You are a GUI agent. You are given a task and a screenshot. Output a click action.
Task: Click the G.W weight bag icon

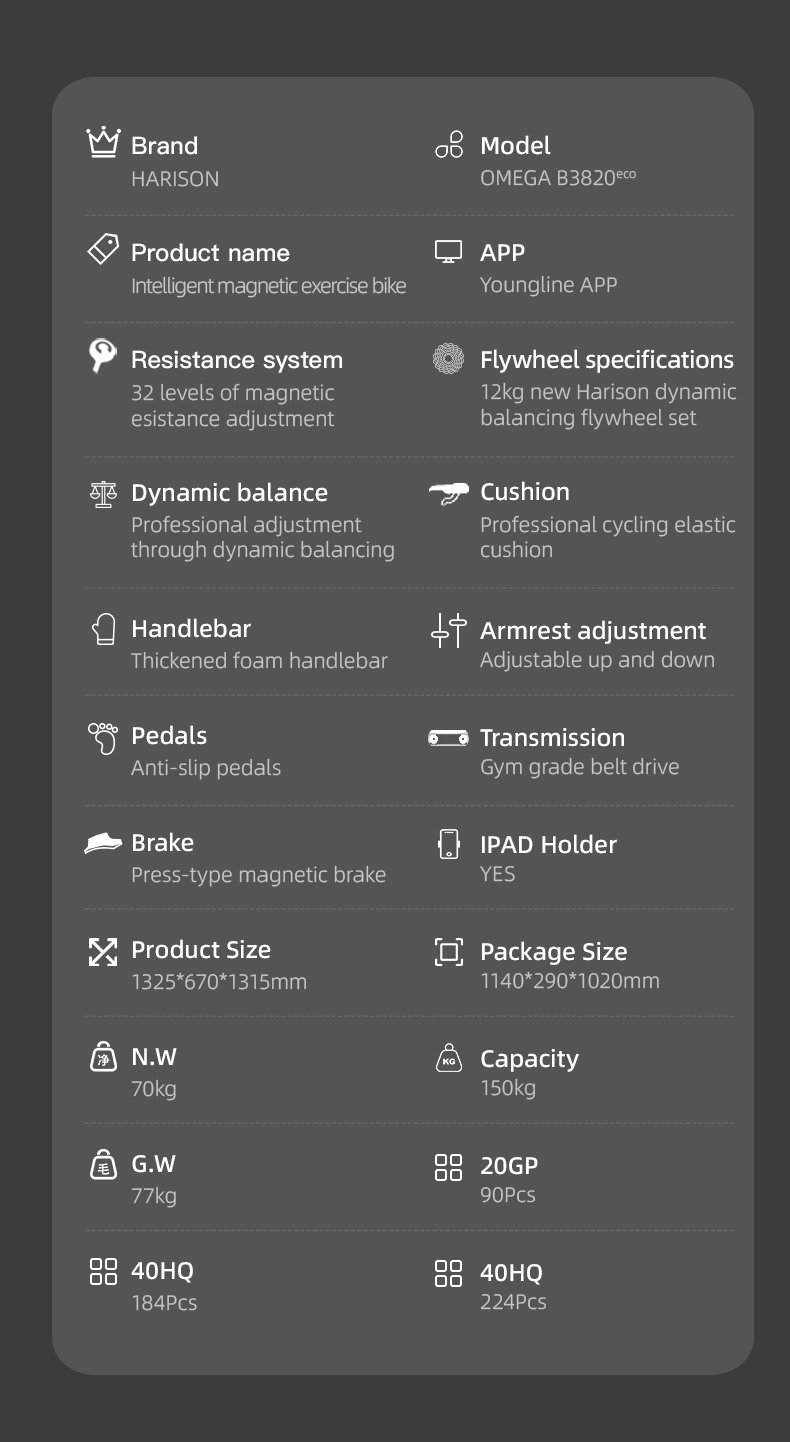point(103,1164)
